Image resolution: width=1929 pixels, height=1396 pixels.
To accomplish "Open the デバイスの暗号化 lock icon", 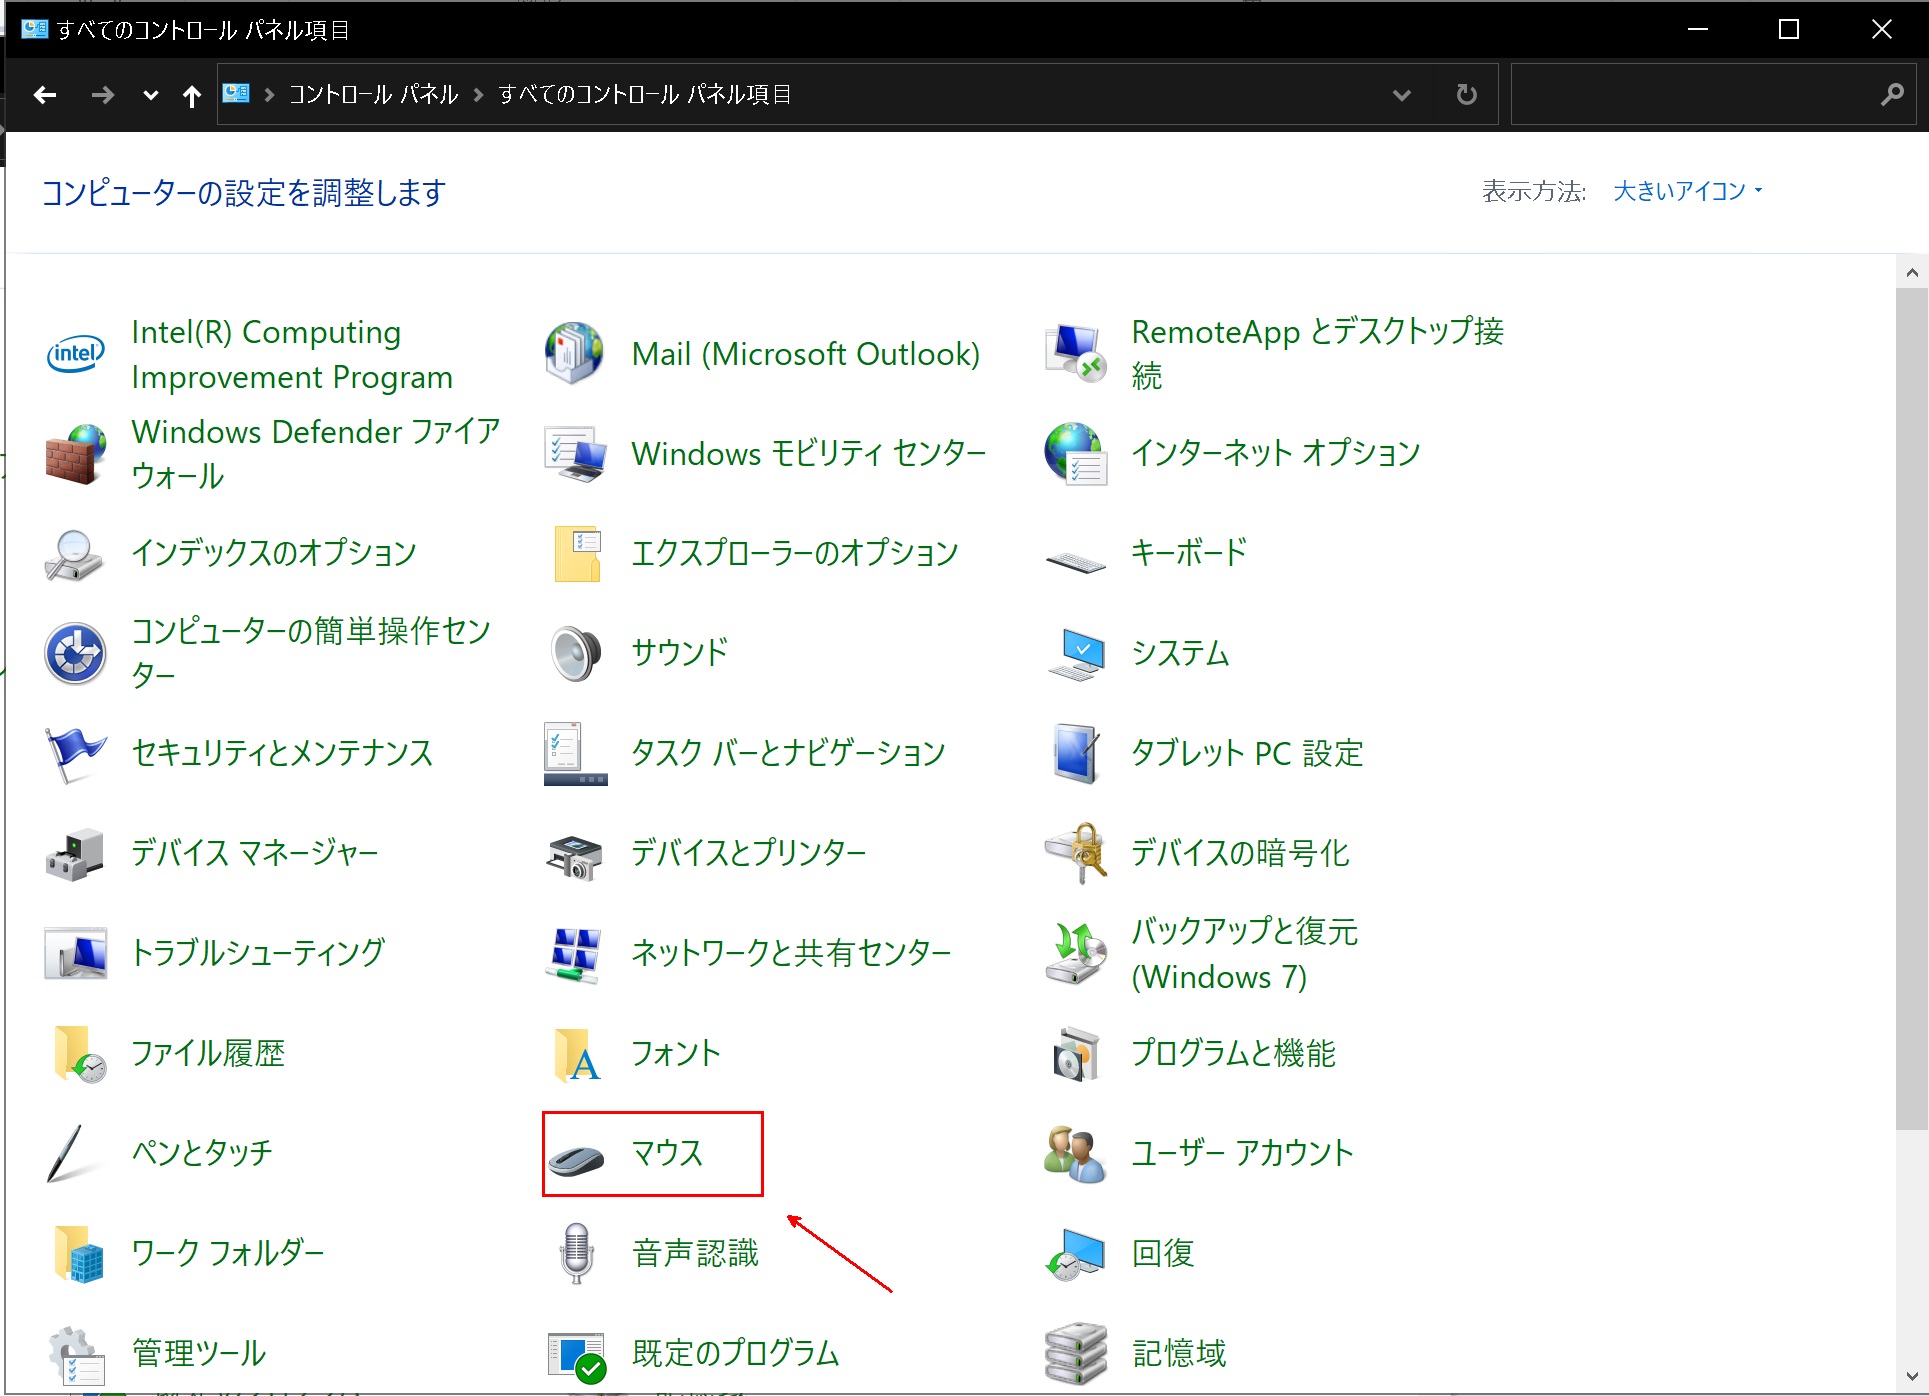I will (1076, 854).
